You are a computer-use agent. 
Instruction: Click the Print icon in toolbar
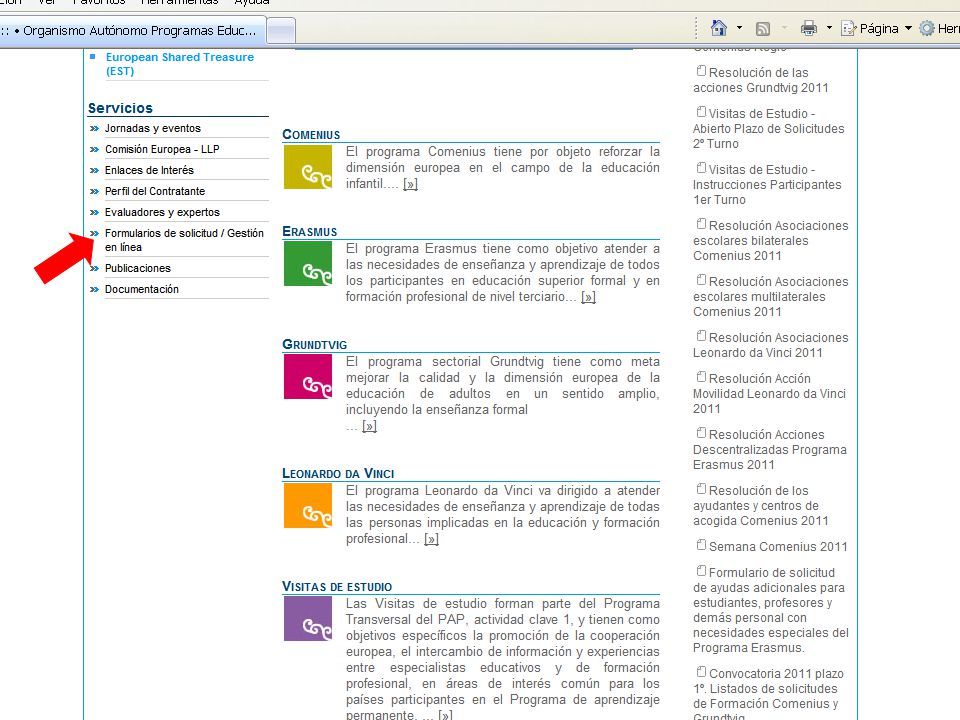tap(809, 28)
